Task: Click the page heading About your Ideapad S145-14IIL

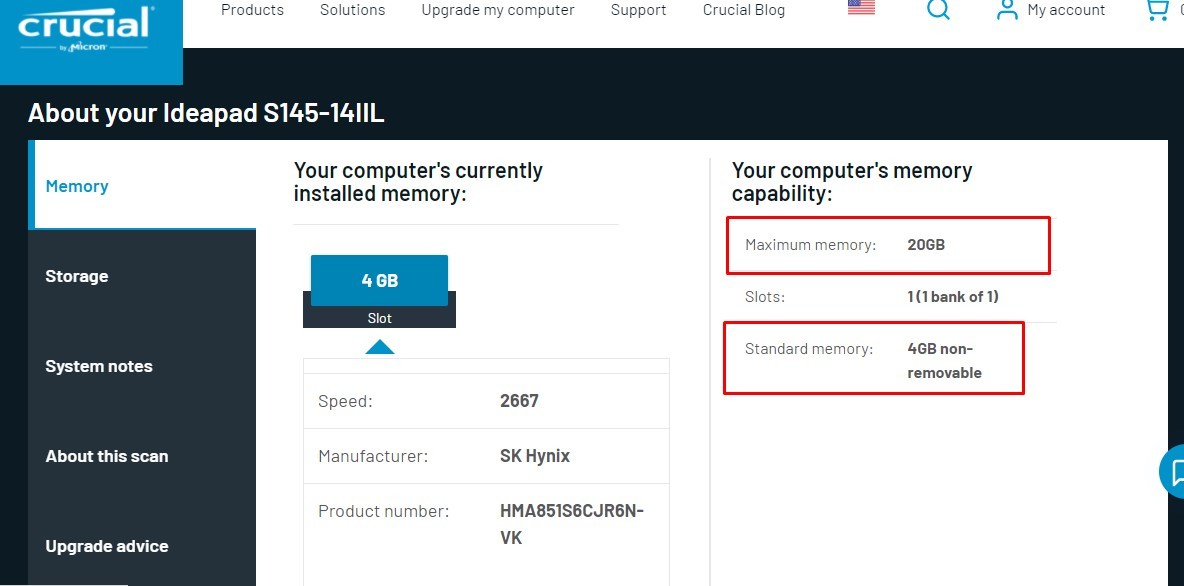Action: pyautogui.click(x=206, y=113)
